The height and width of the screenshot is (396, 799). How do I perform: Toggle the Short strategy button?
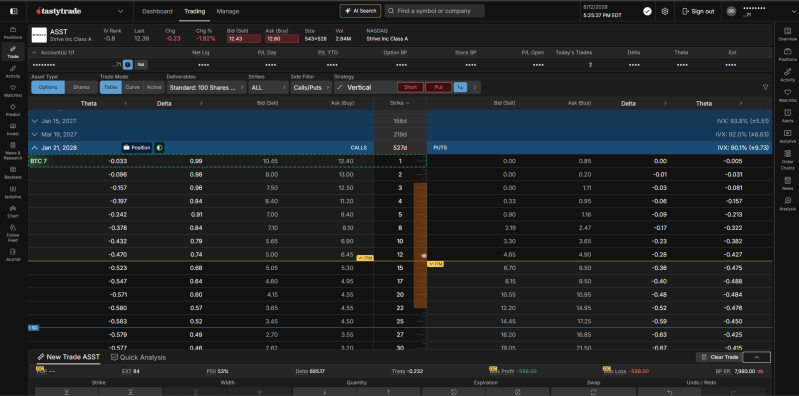(x=410, y=87)
